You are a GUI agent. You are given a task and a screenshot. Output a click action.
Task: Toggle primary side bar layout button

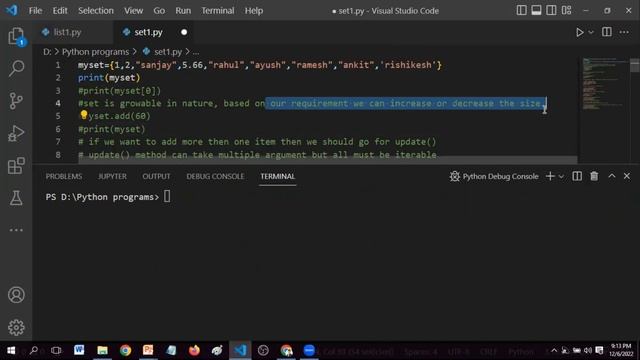521,10
